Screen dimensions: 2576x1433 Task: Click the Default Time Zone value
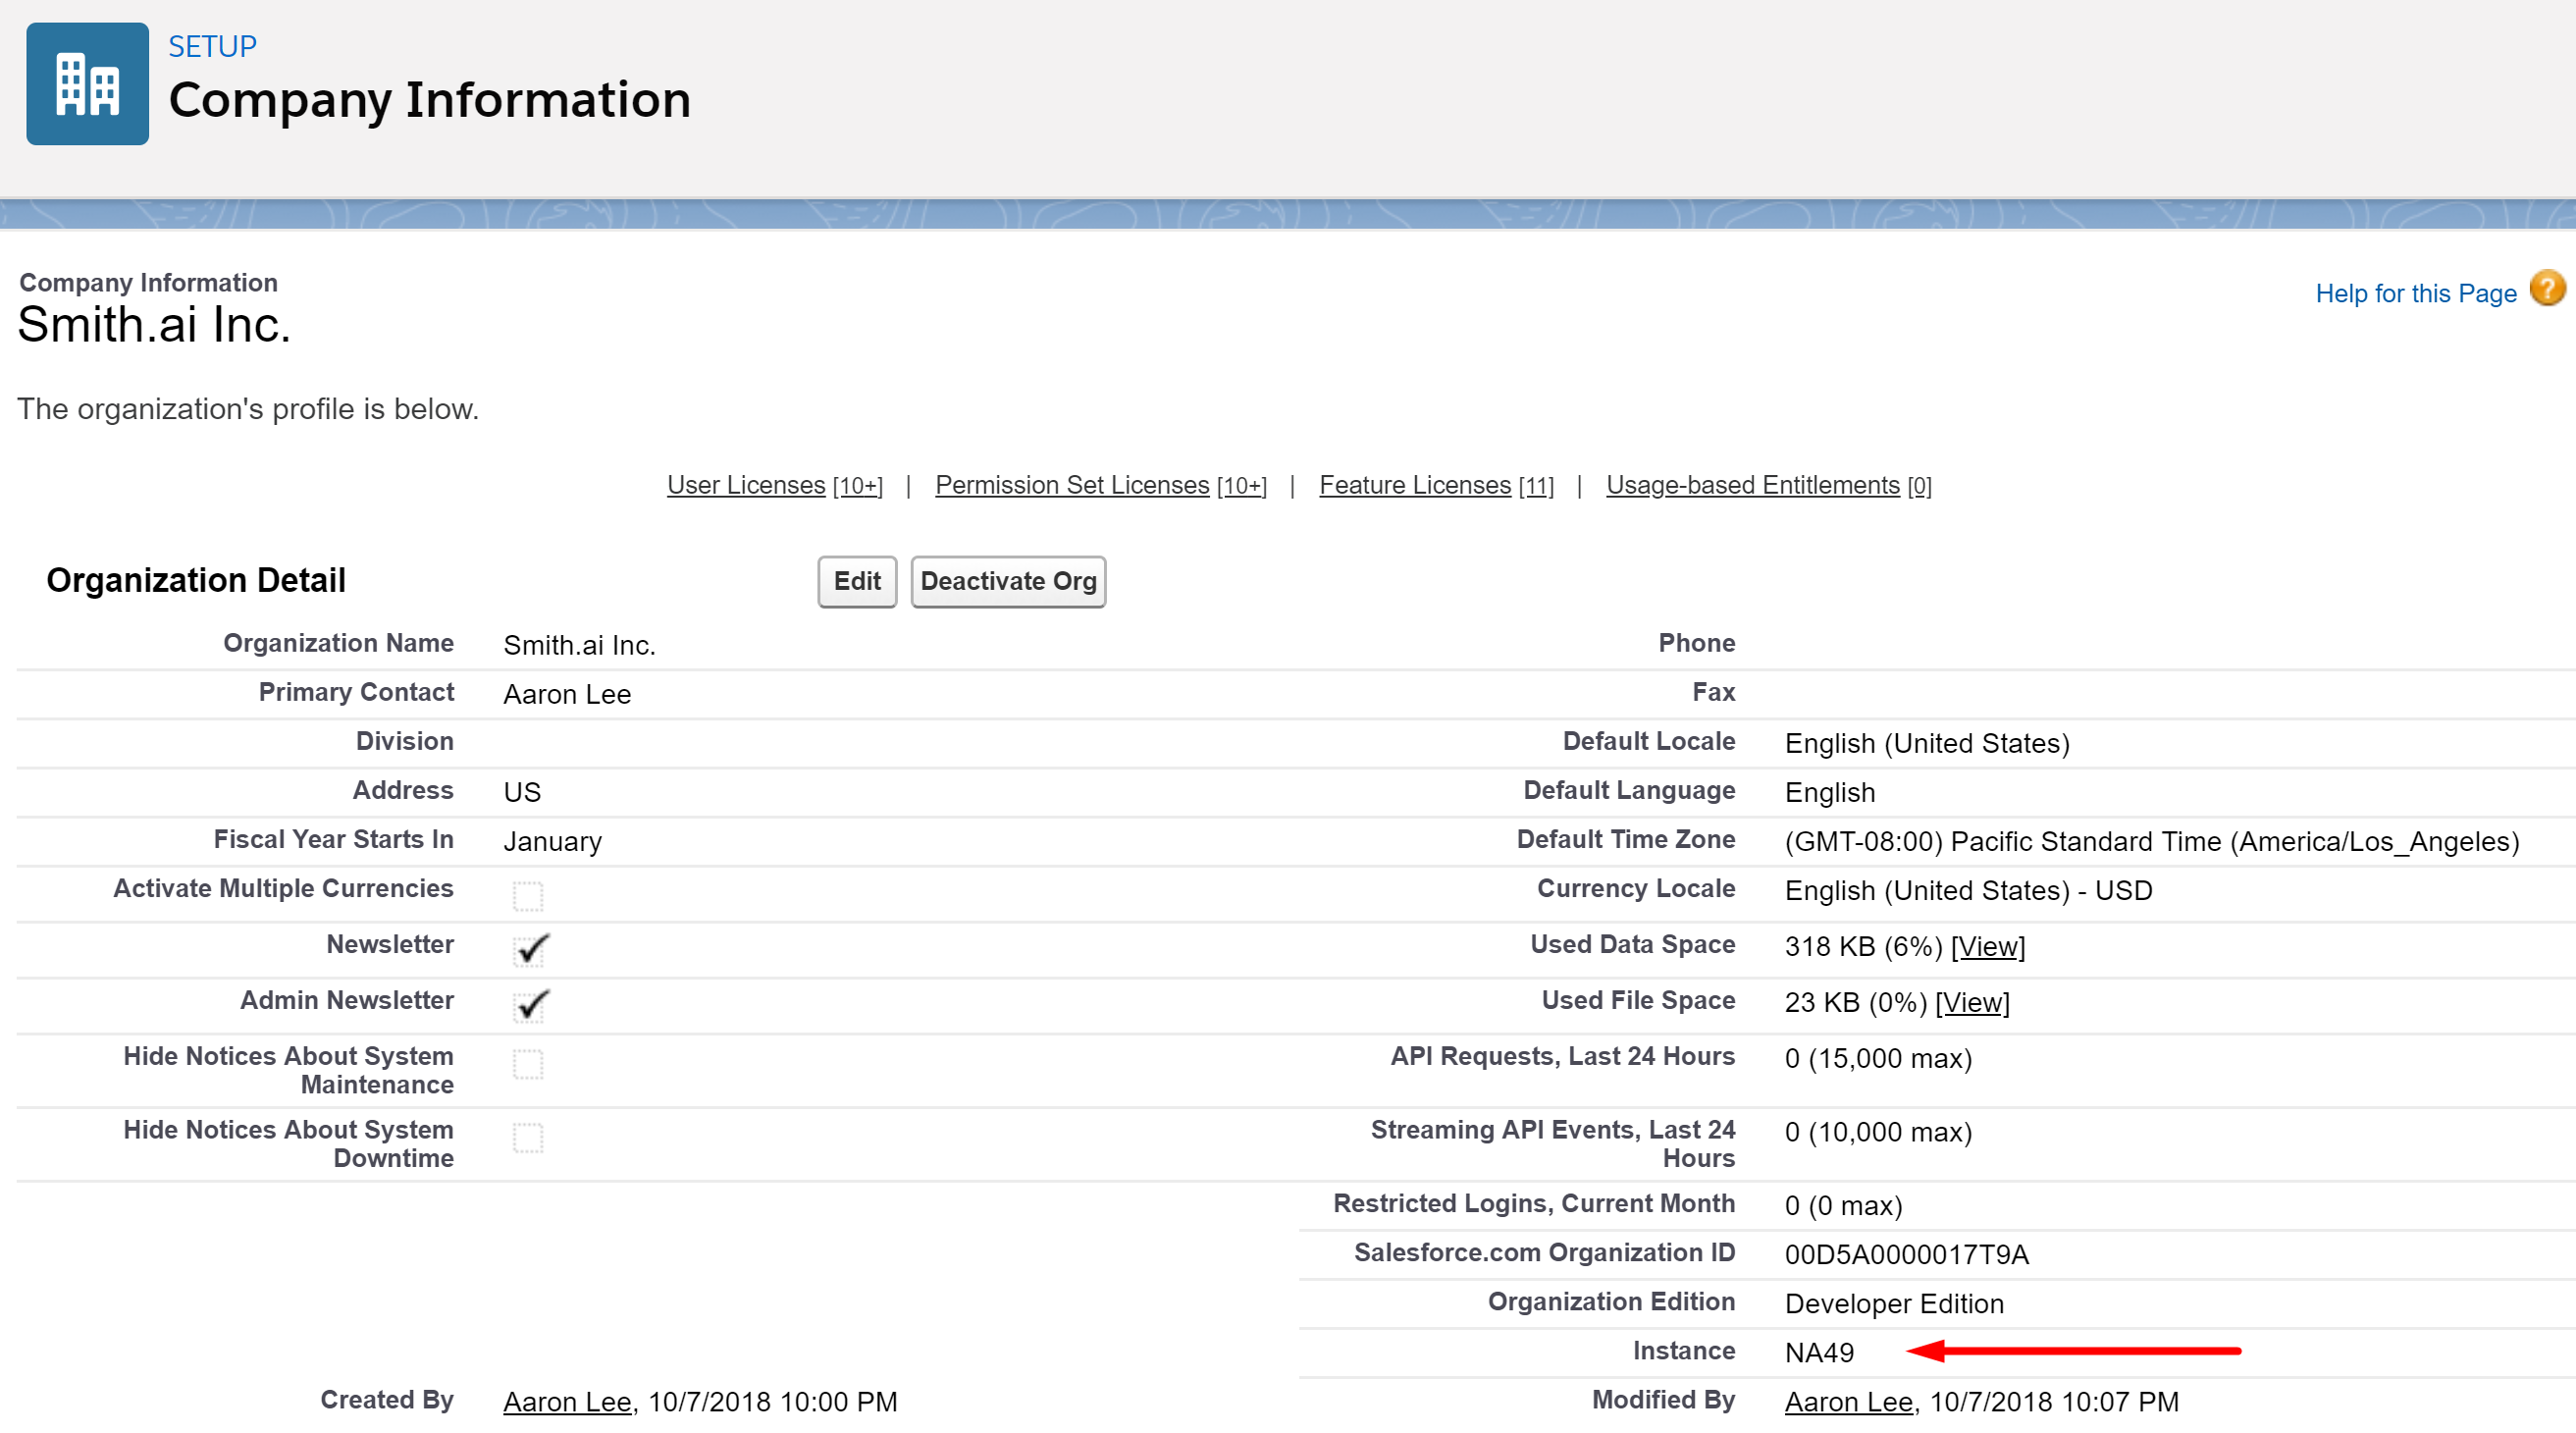point(2152,841)
